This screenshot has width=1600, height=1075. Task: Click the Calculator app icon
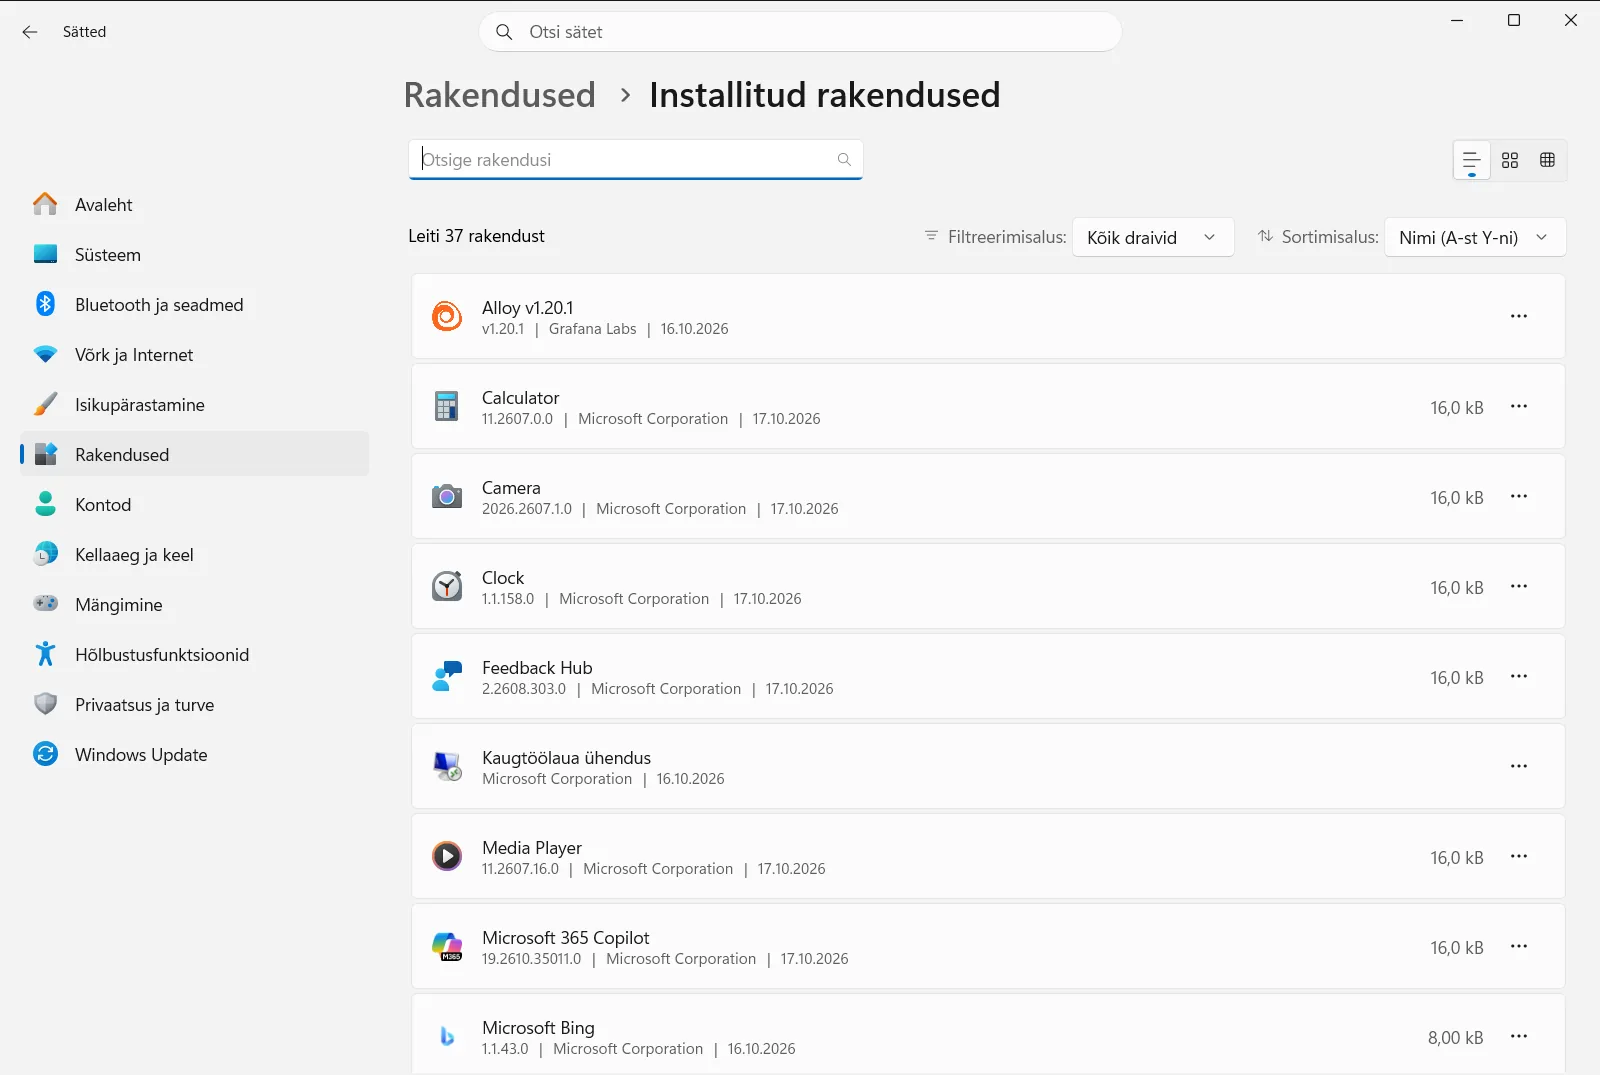coord(447,406)
